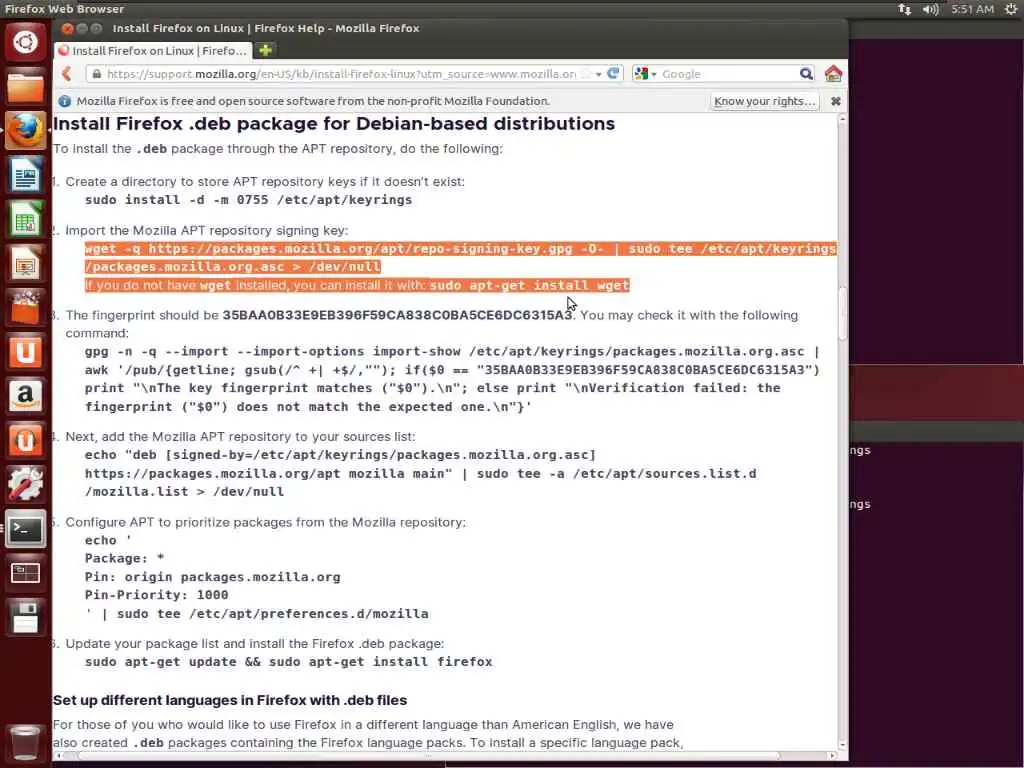1024x768 pixels.
Task: Dismiss the Mozilla rights notification bar
Action: [x=835, y=101]
